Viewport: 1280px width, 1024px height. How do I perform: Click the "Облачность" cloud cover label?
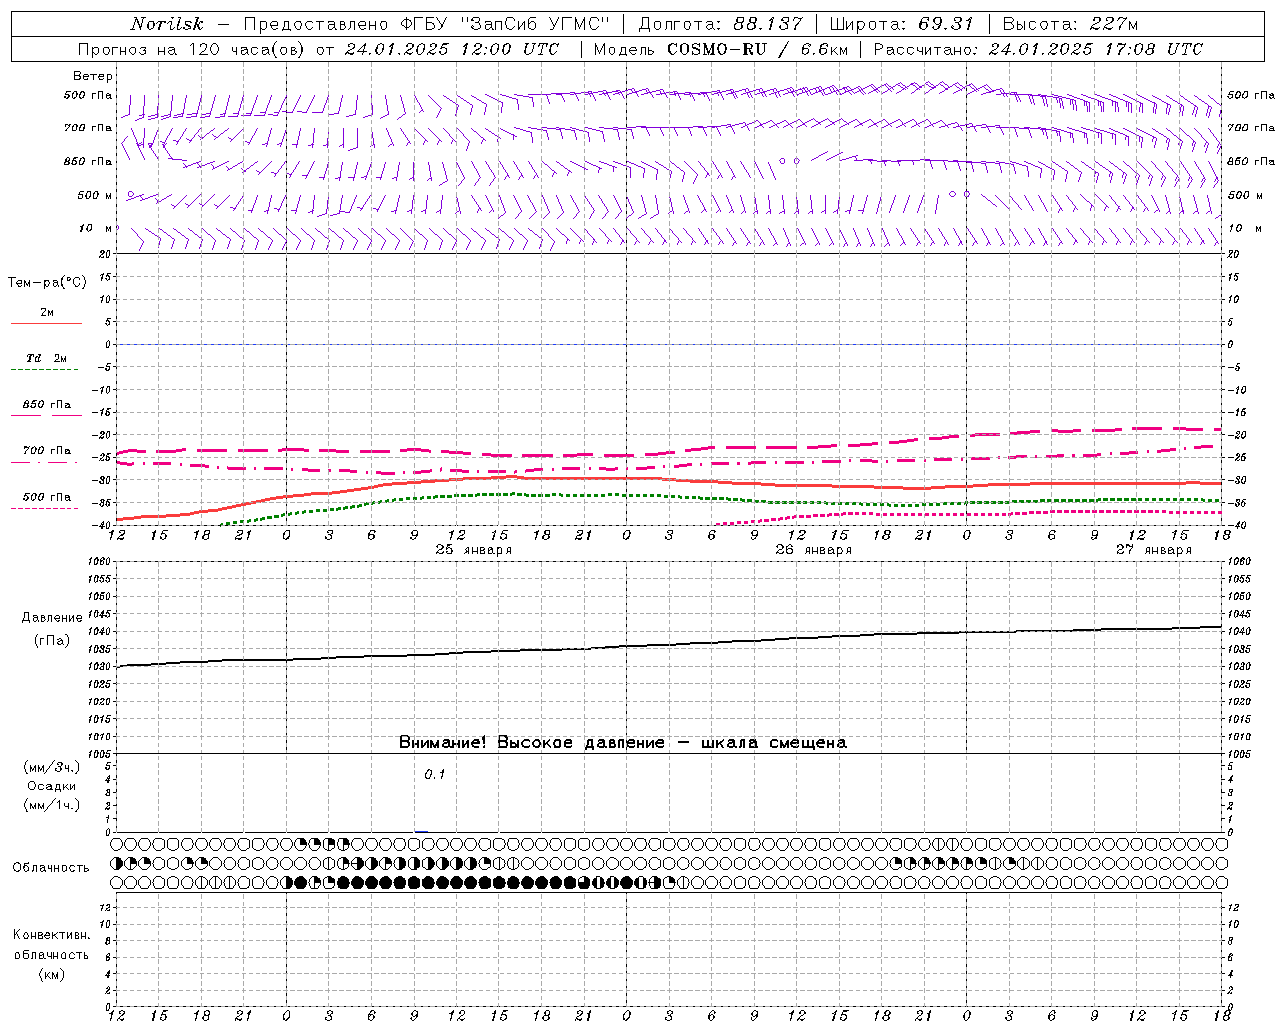click(51, 867)
